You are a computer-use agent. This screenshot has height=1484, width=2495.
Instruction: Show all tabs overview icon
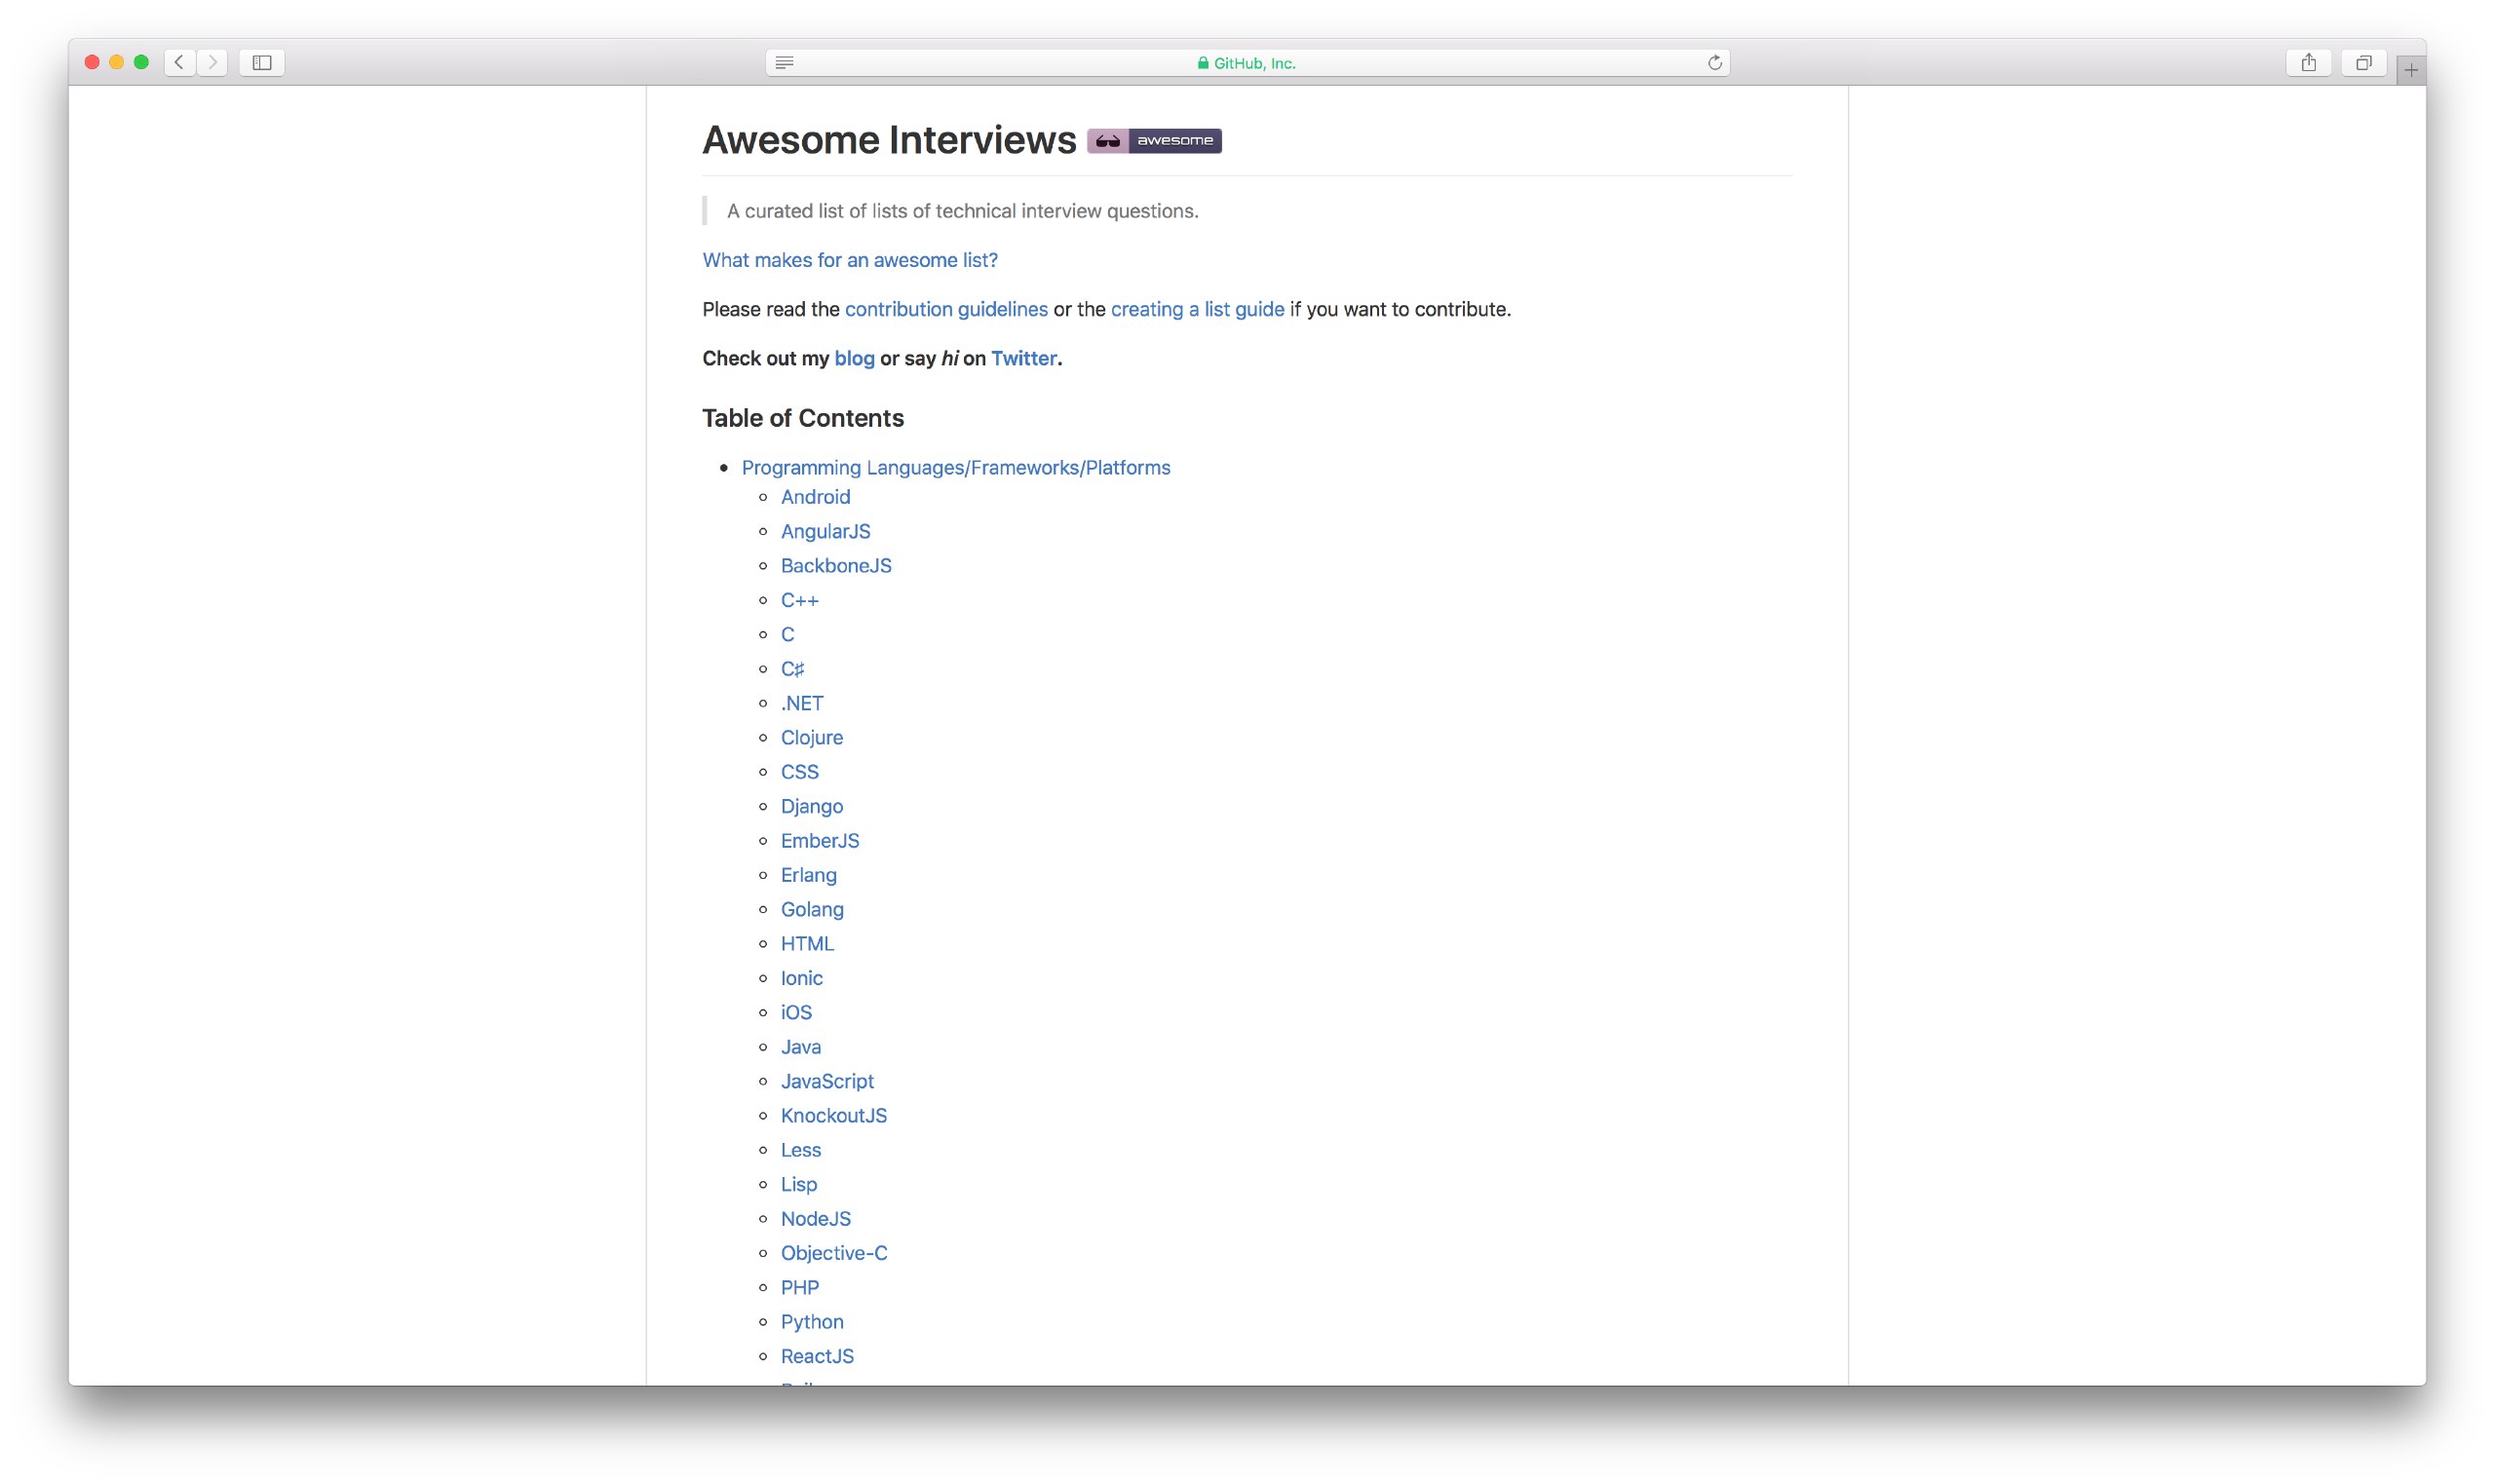(2364, 62)
